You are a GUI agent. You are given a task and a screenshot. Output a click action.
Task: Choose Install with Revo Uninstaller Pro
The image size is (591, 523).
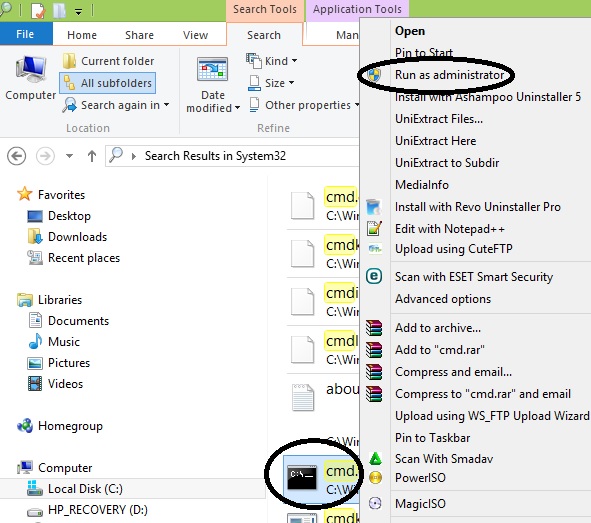click(x=478, y=206)
